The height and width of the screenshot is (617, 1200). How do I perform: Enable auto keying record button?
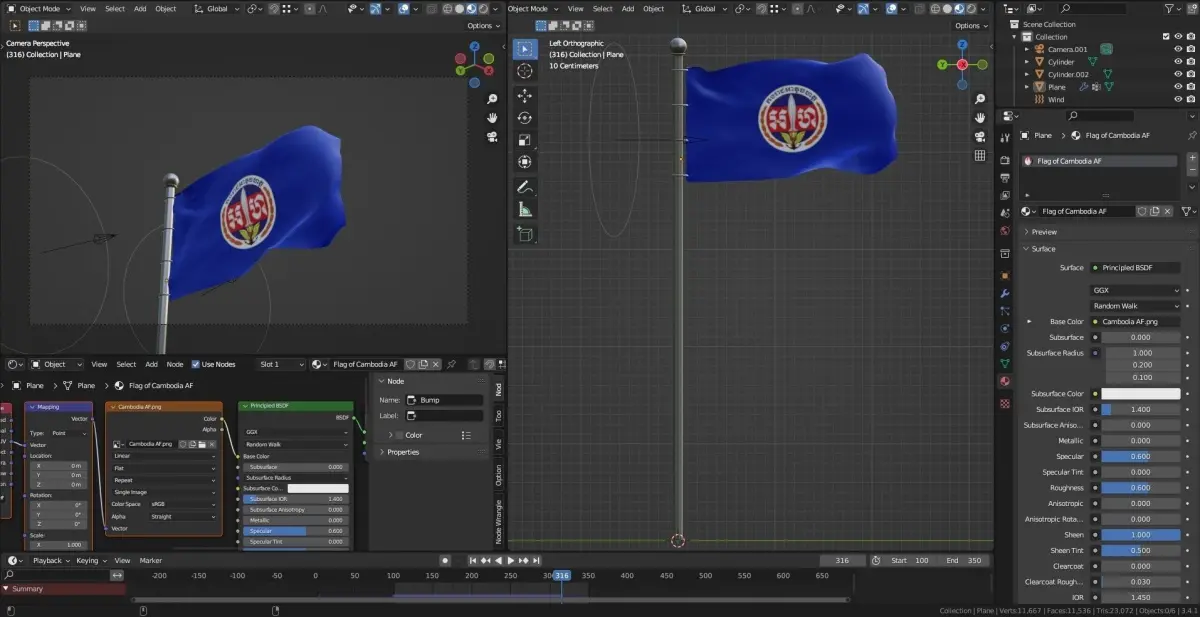click(446, 561)
